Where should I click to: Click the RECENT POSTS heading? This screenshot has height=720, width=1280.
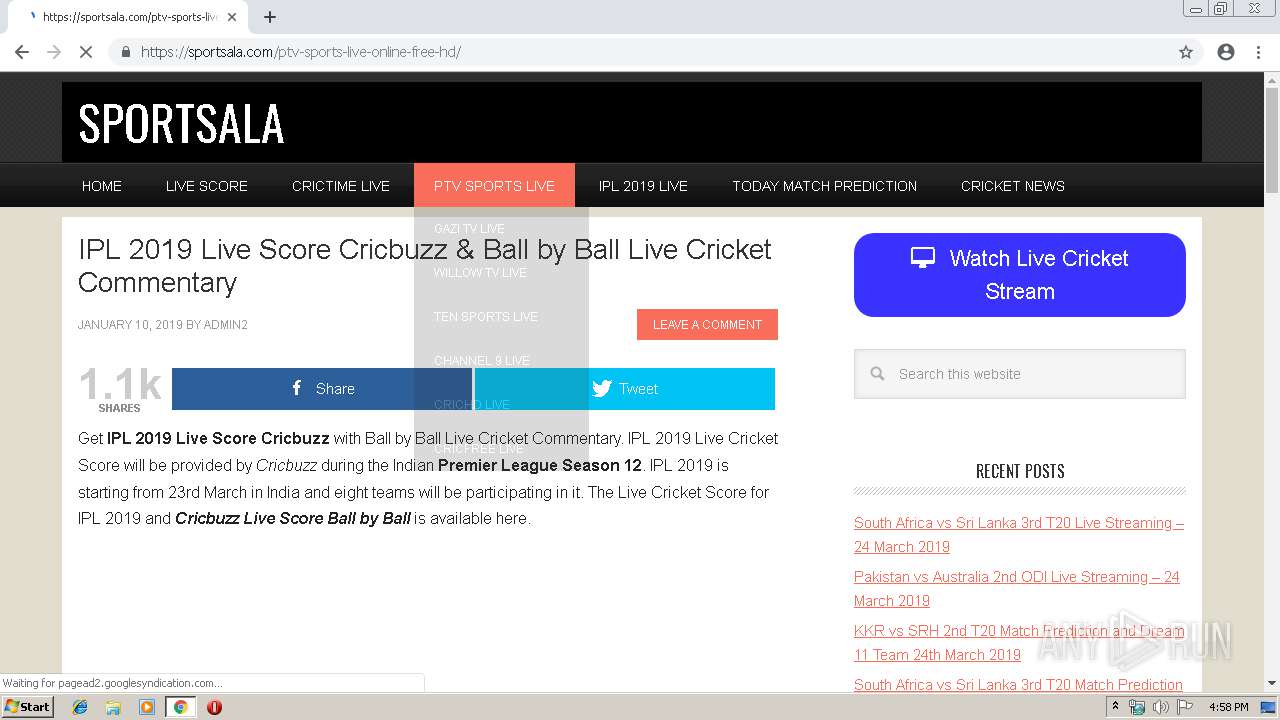click(x=1020, y=471)
